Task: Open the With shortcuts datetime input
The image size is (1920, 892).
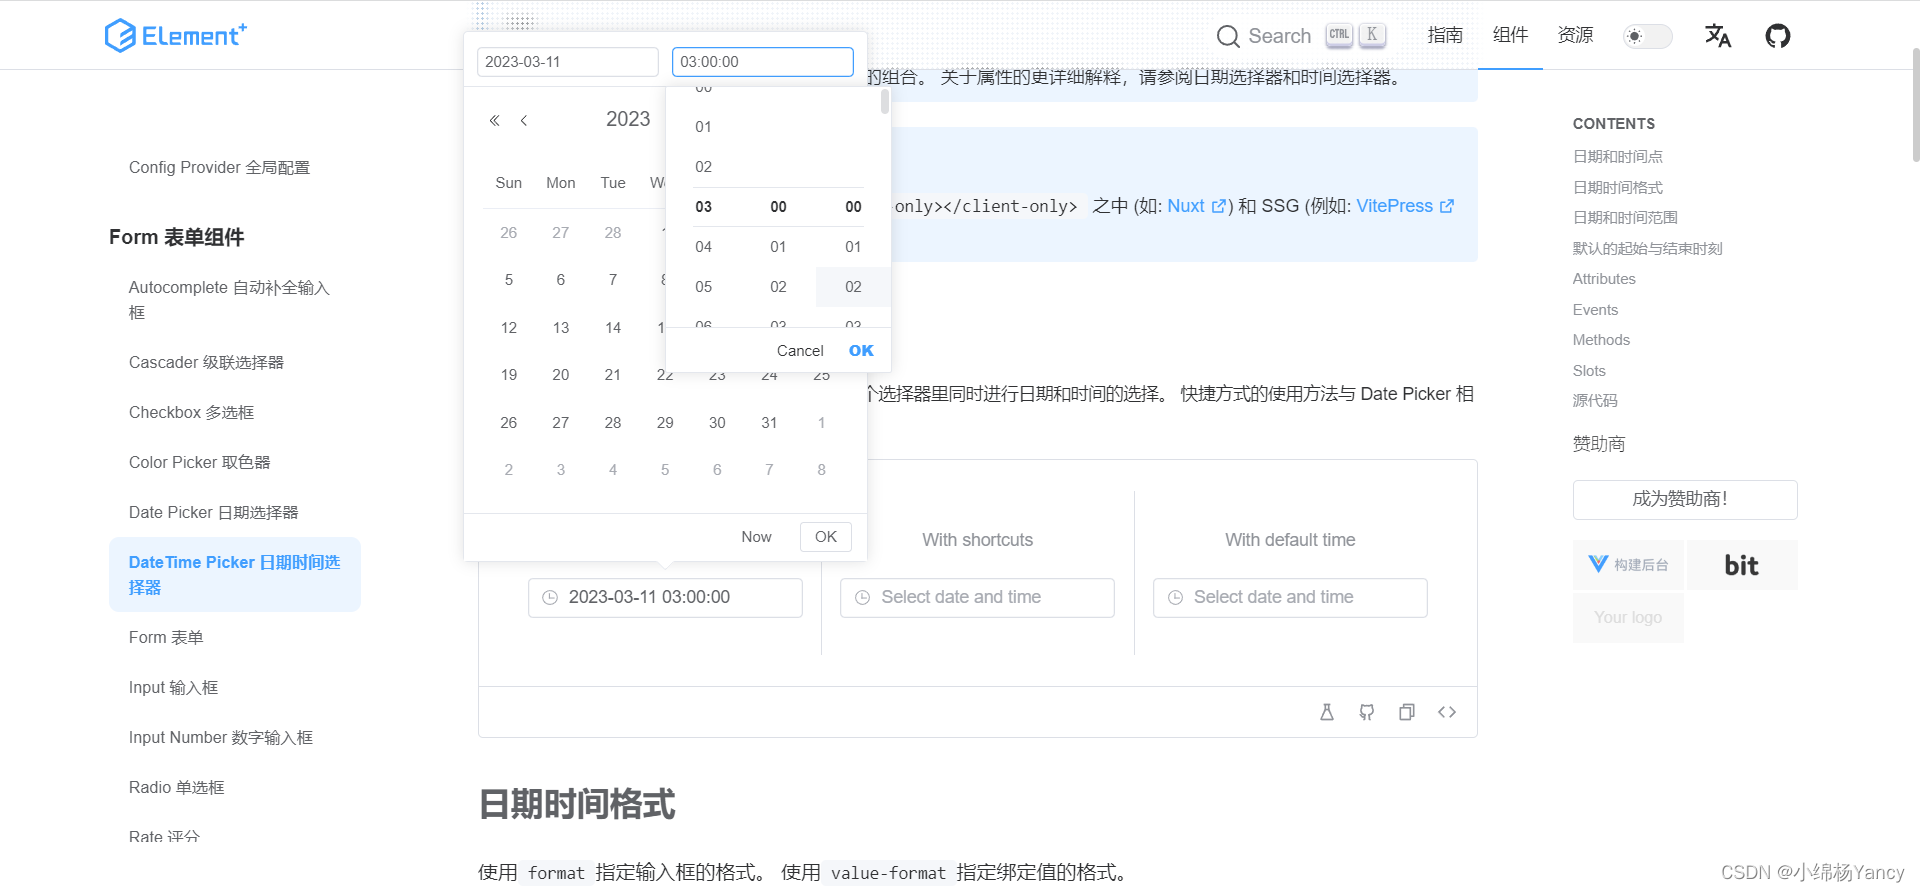Action: 977,598
